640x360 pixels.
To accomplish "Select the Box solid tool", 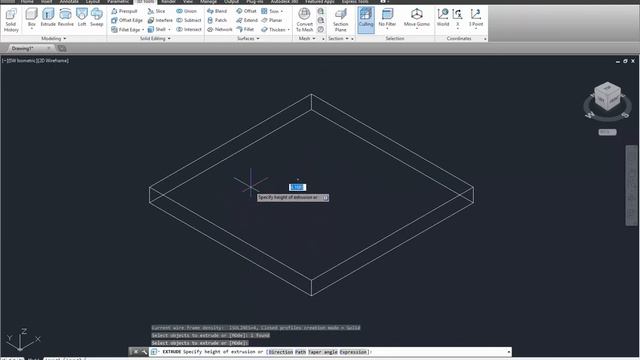I will tap(31, 17).
